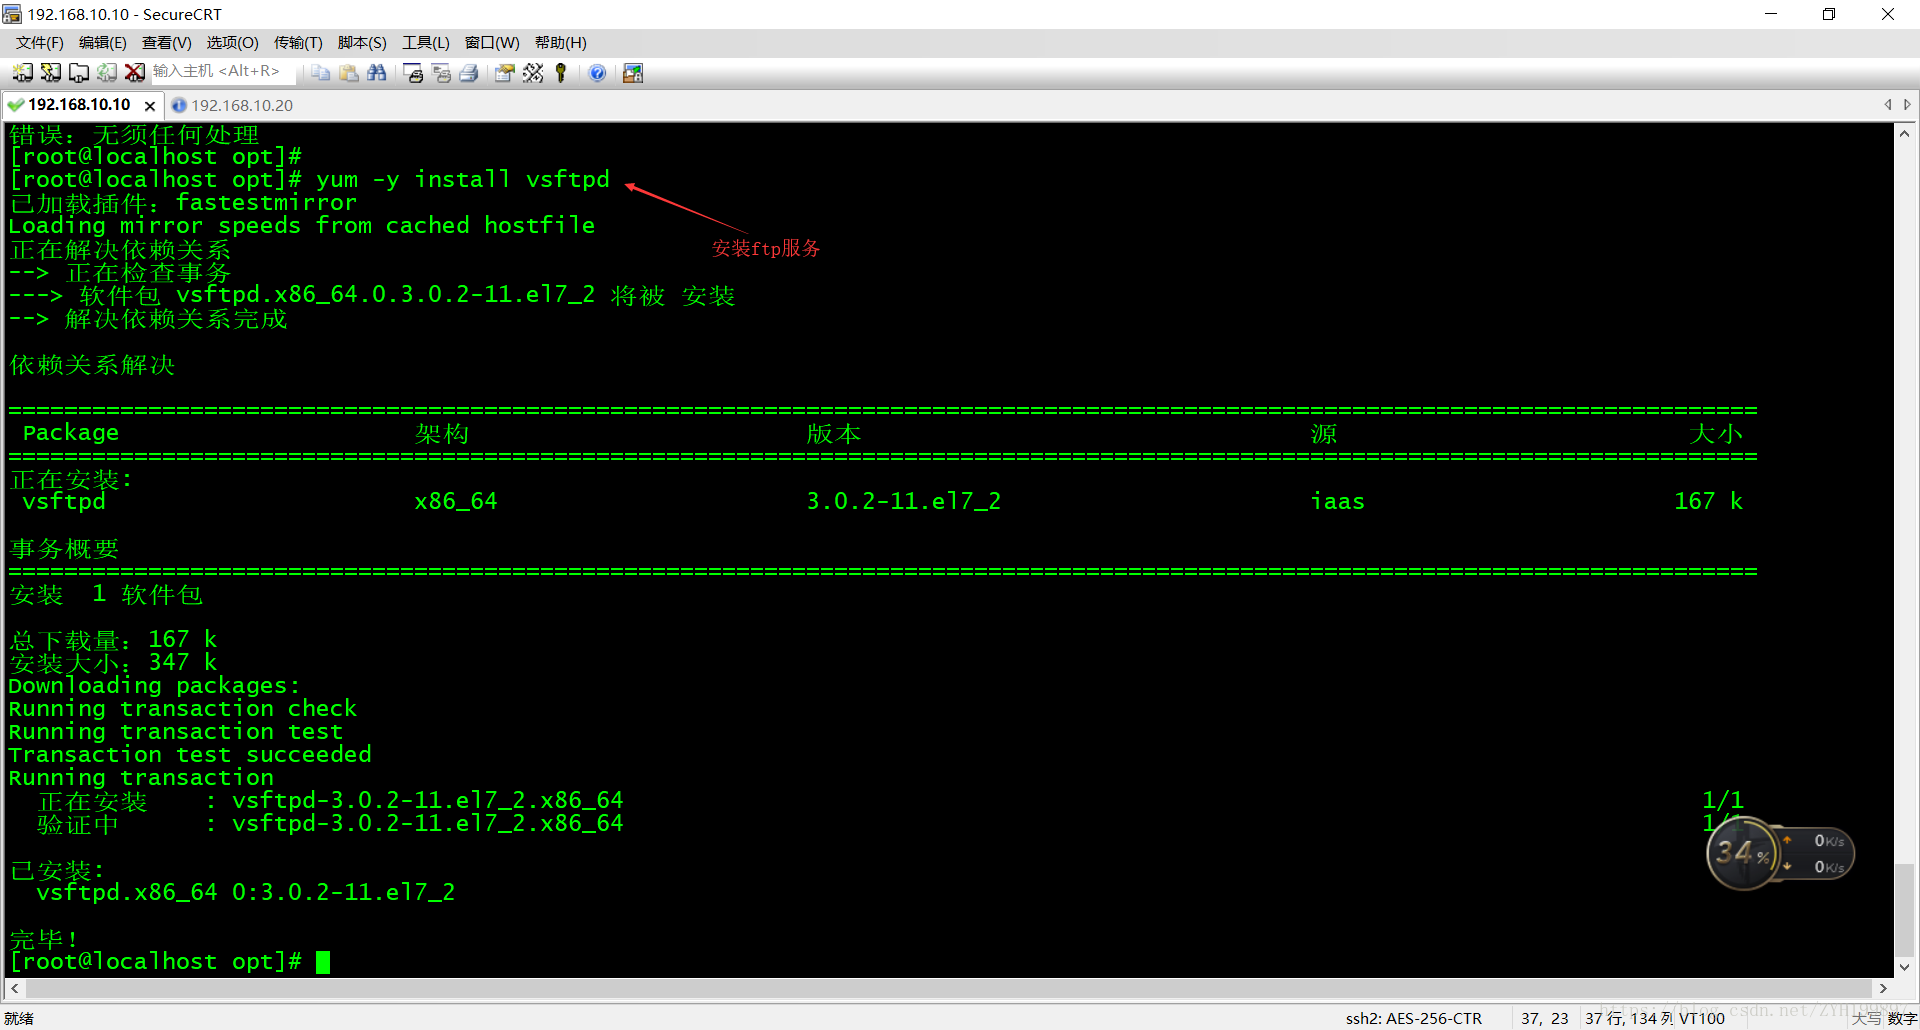The width and height of the screenshot is (1920, 1030).
Task: Click the 'Downloading packages:' line
Action: 154,686
